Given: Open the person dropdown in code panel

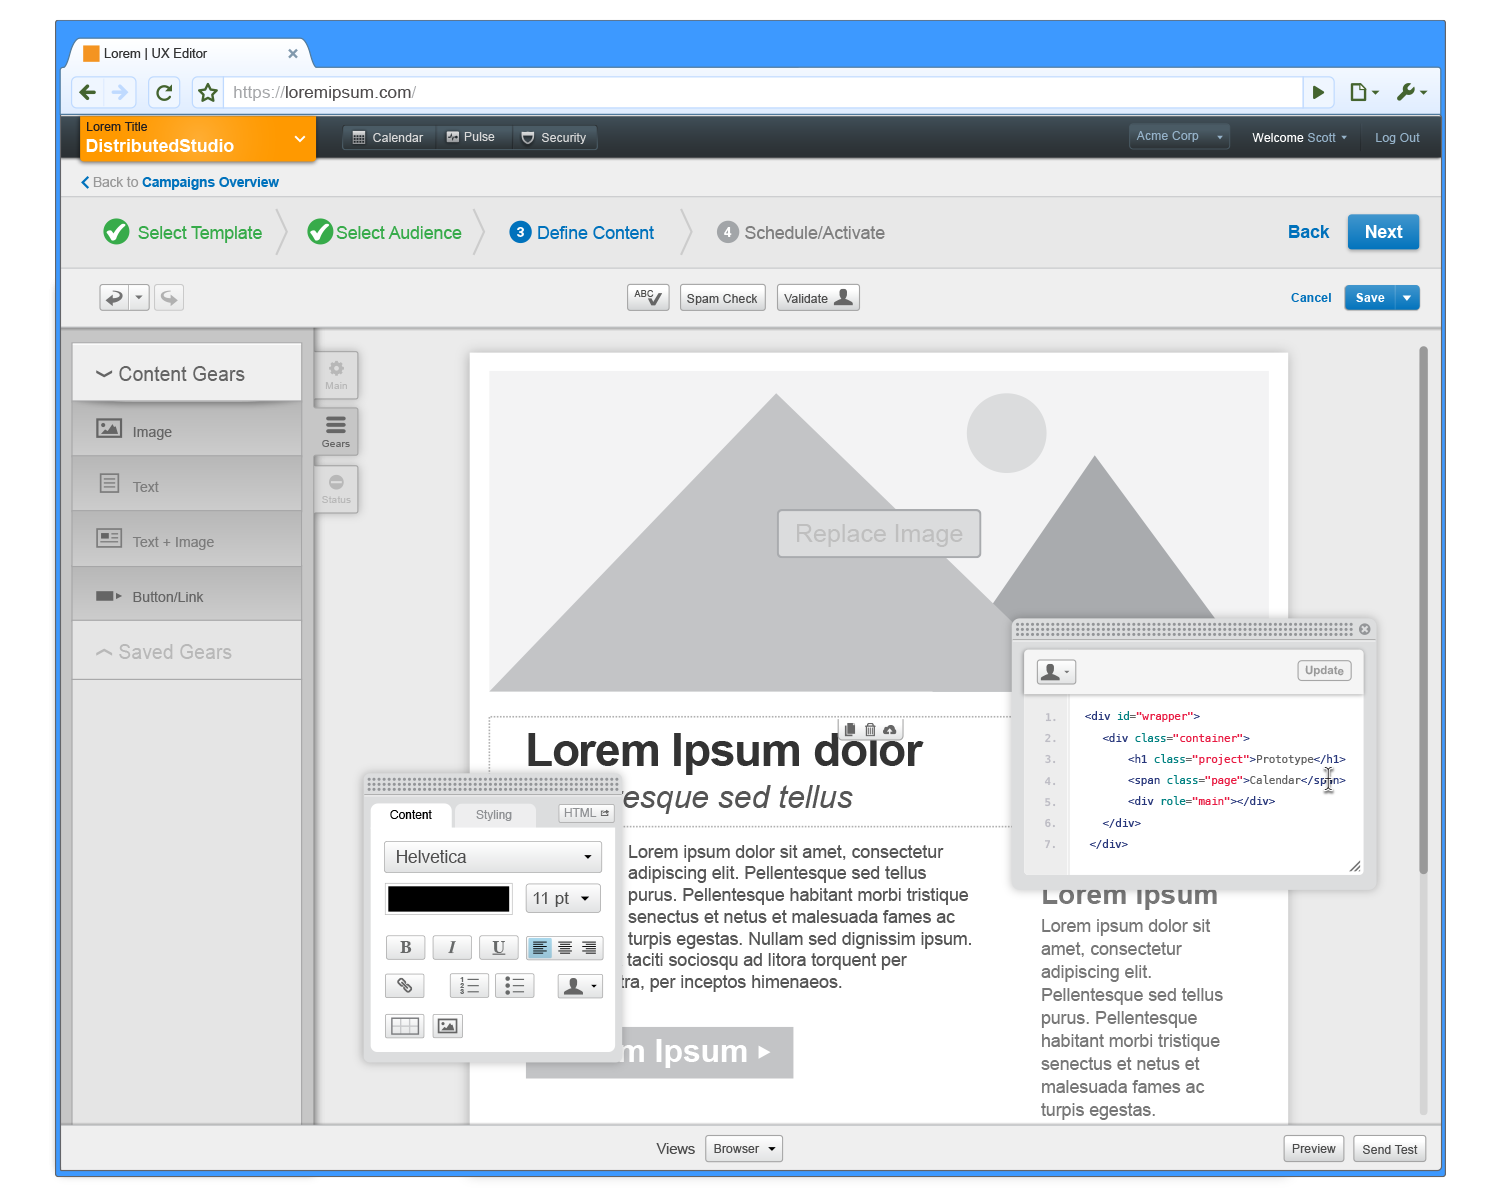Looking at the screenshot, I should (1056, 672).
